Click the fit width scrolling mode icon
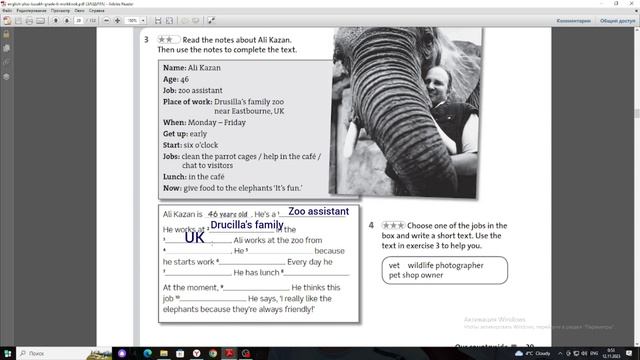Screen dimensions: 640x360 pos(158,20)
